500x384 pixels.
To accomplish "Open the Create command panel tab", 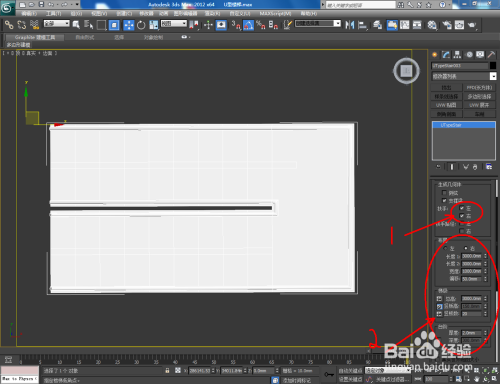I will click(x=435, y=55).
